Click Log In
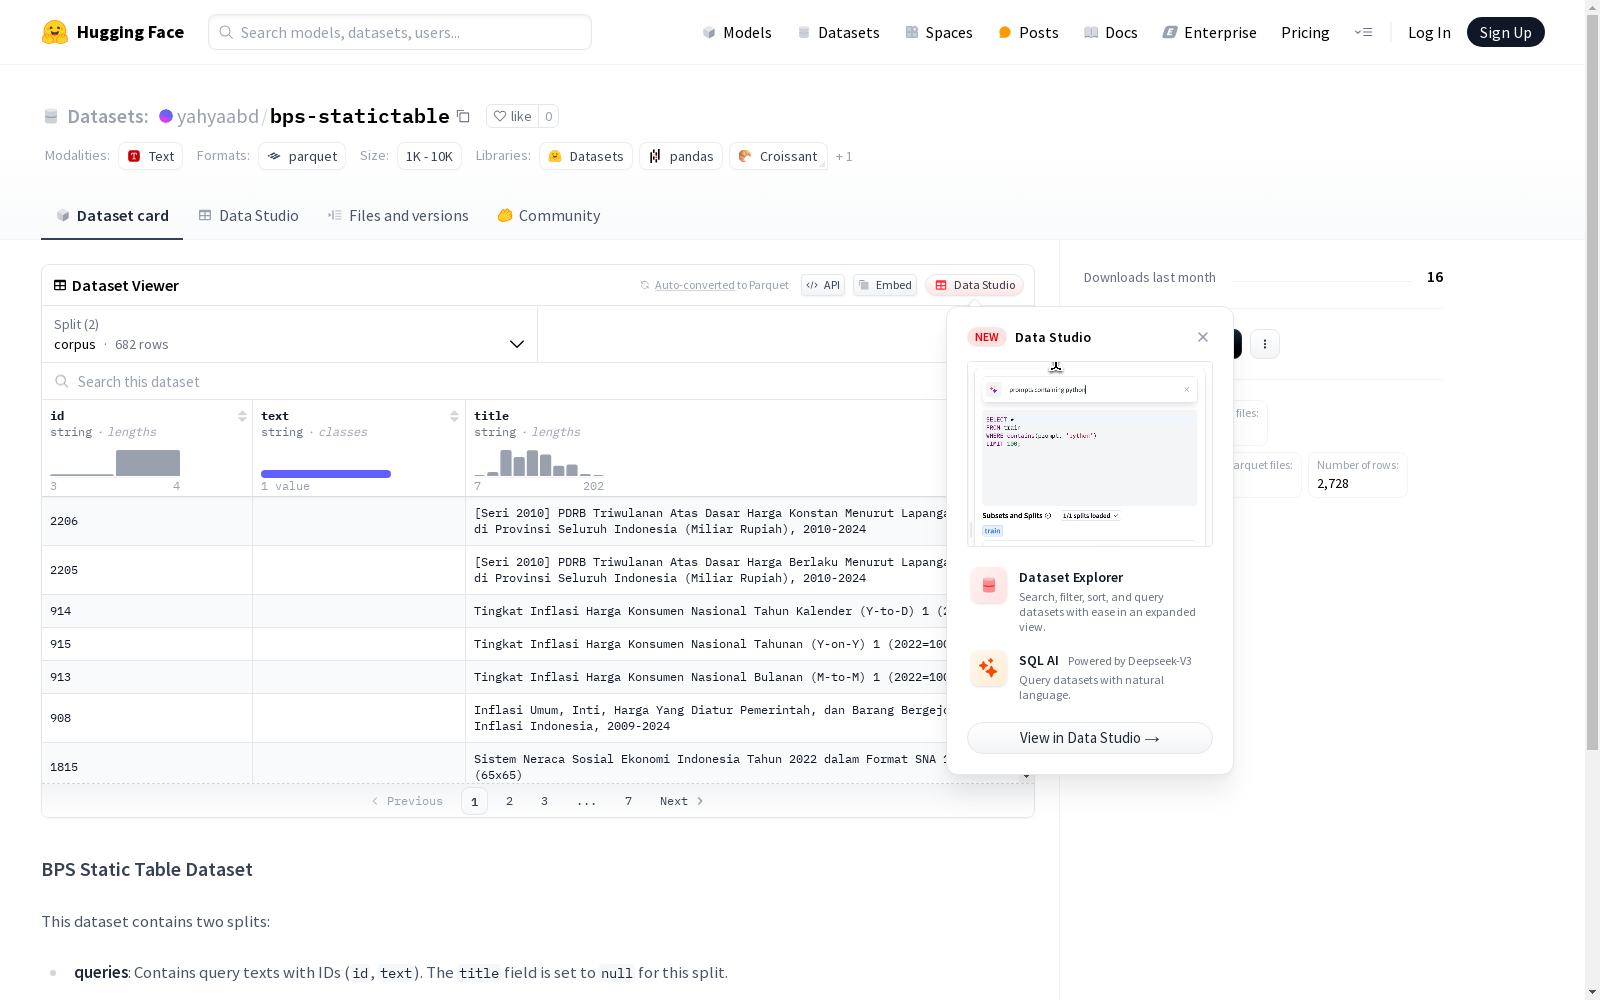The width and height of the screenshot is (1600, 1000). (x=1429, y=32)
